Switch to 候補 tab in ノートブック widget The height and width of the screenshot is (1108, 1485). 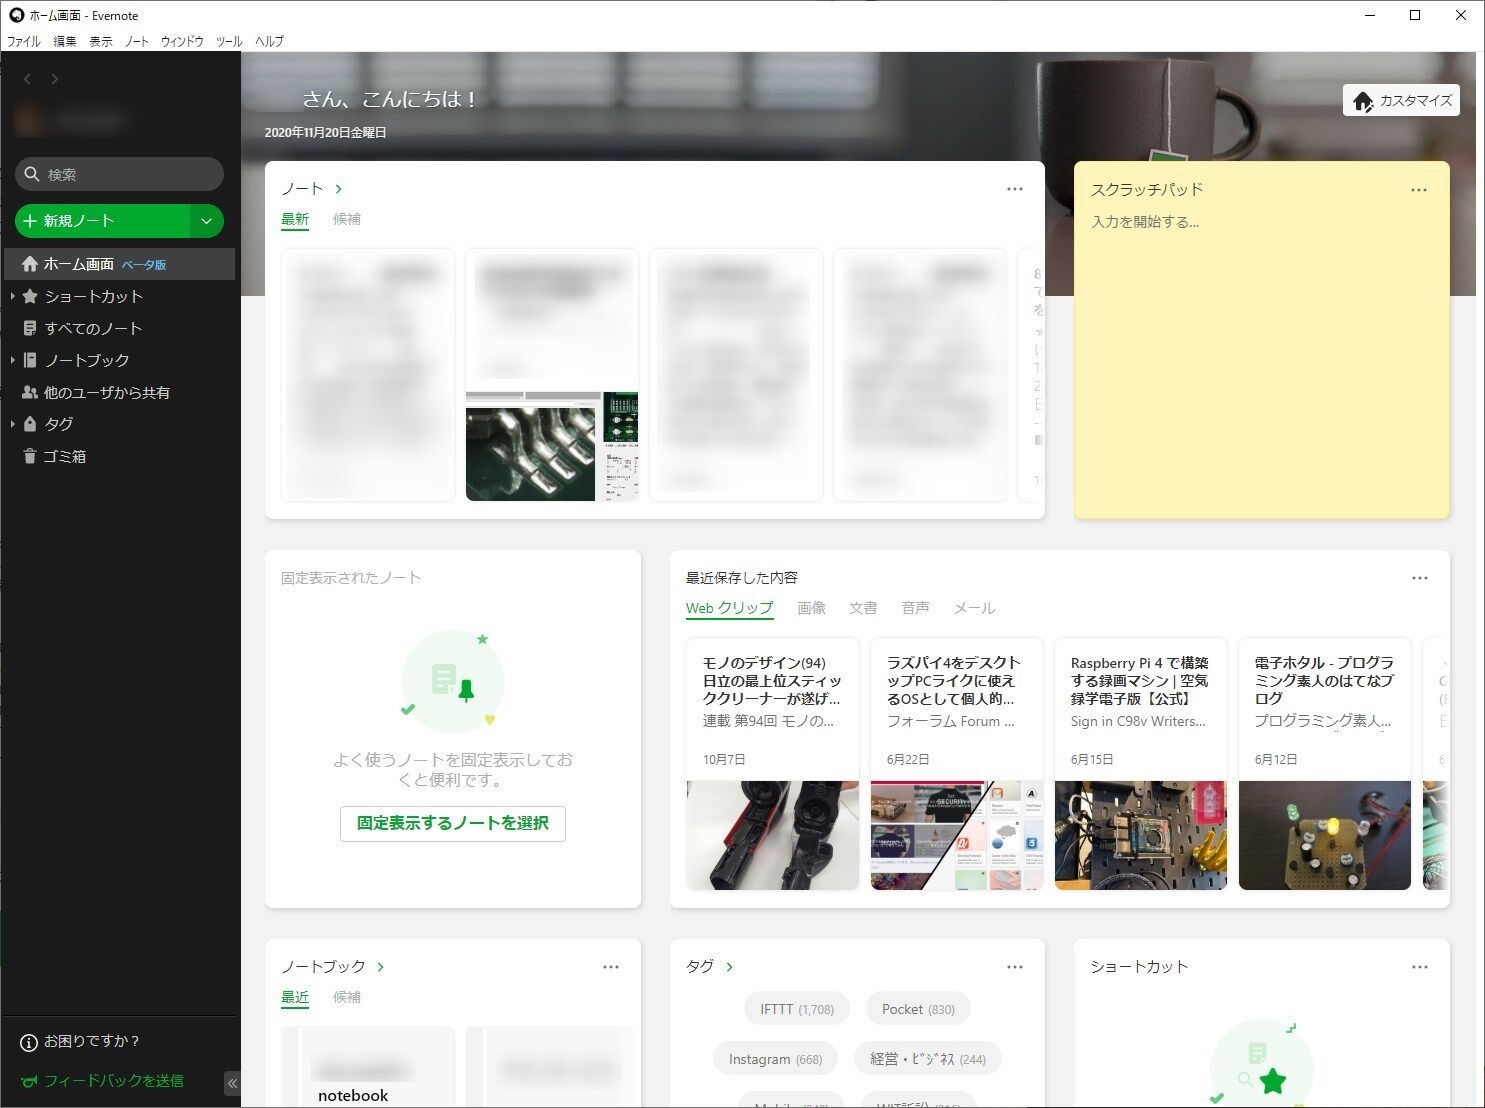pyautogui.click(x=347, y=997)
